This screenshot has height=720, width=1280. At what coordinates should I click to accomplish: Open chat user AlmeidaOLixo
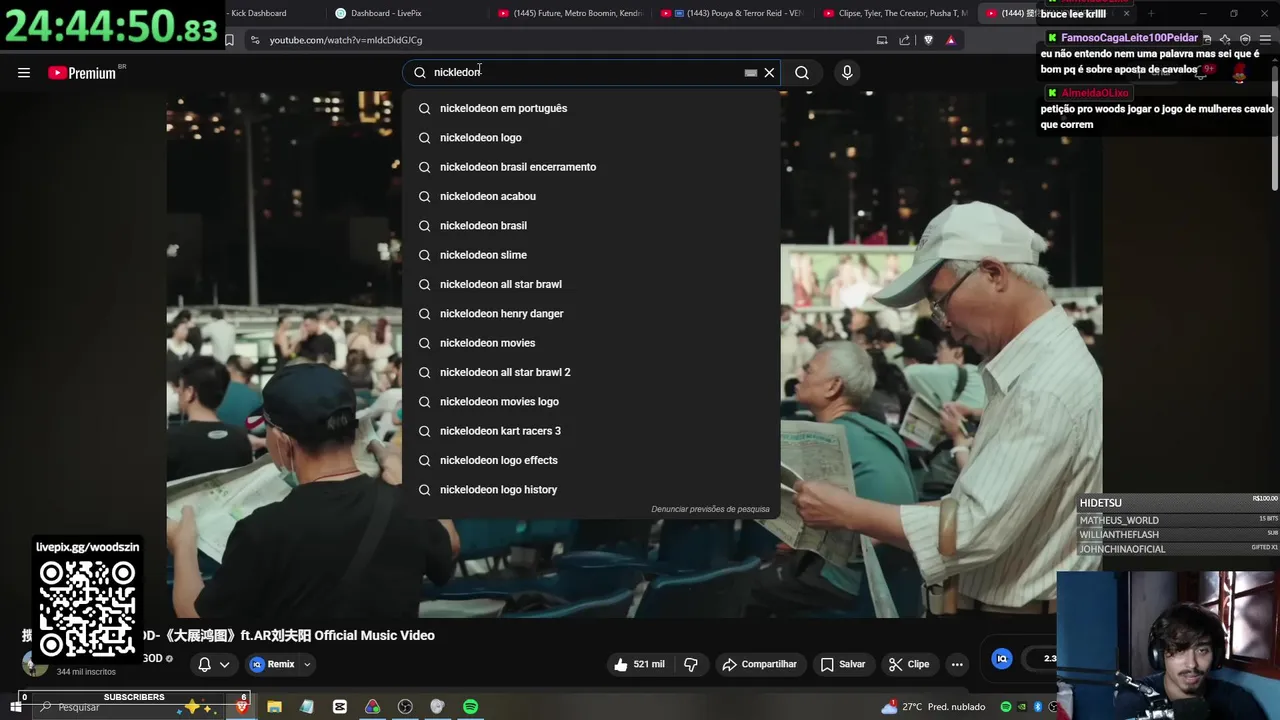pos(1095,93)
